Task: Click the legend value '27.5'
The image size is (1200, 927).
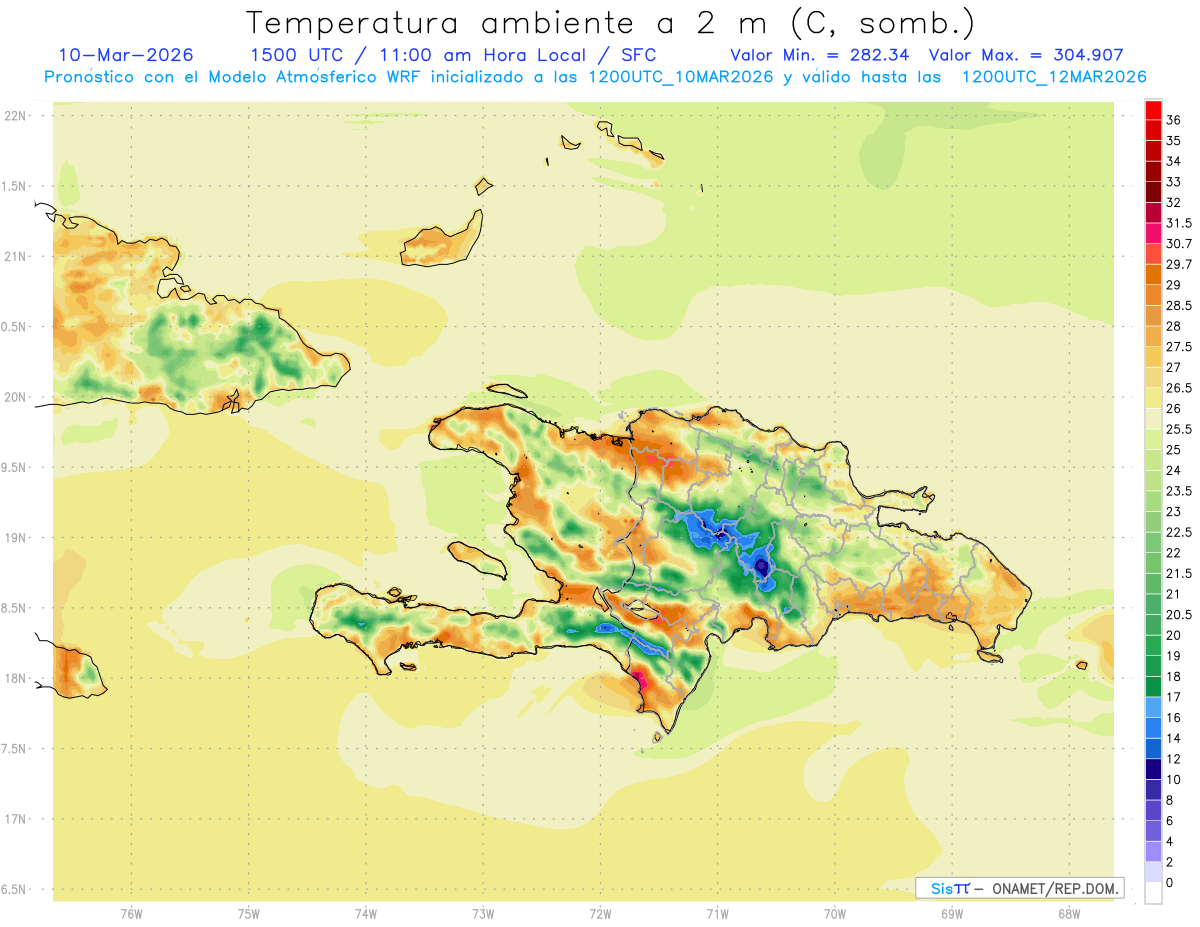Action: coord(1179,346)
